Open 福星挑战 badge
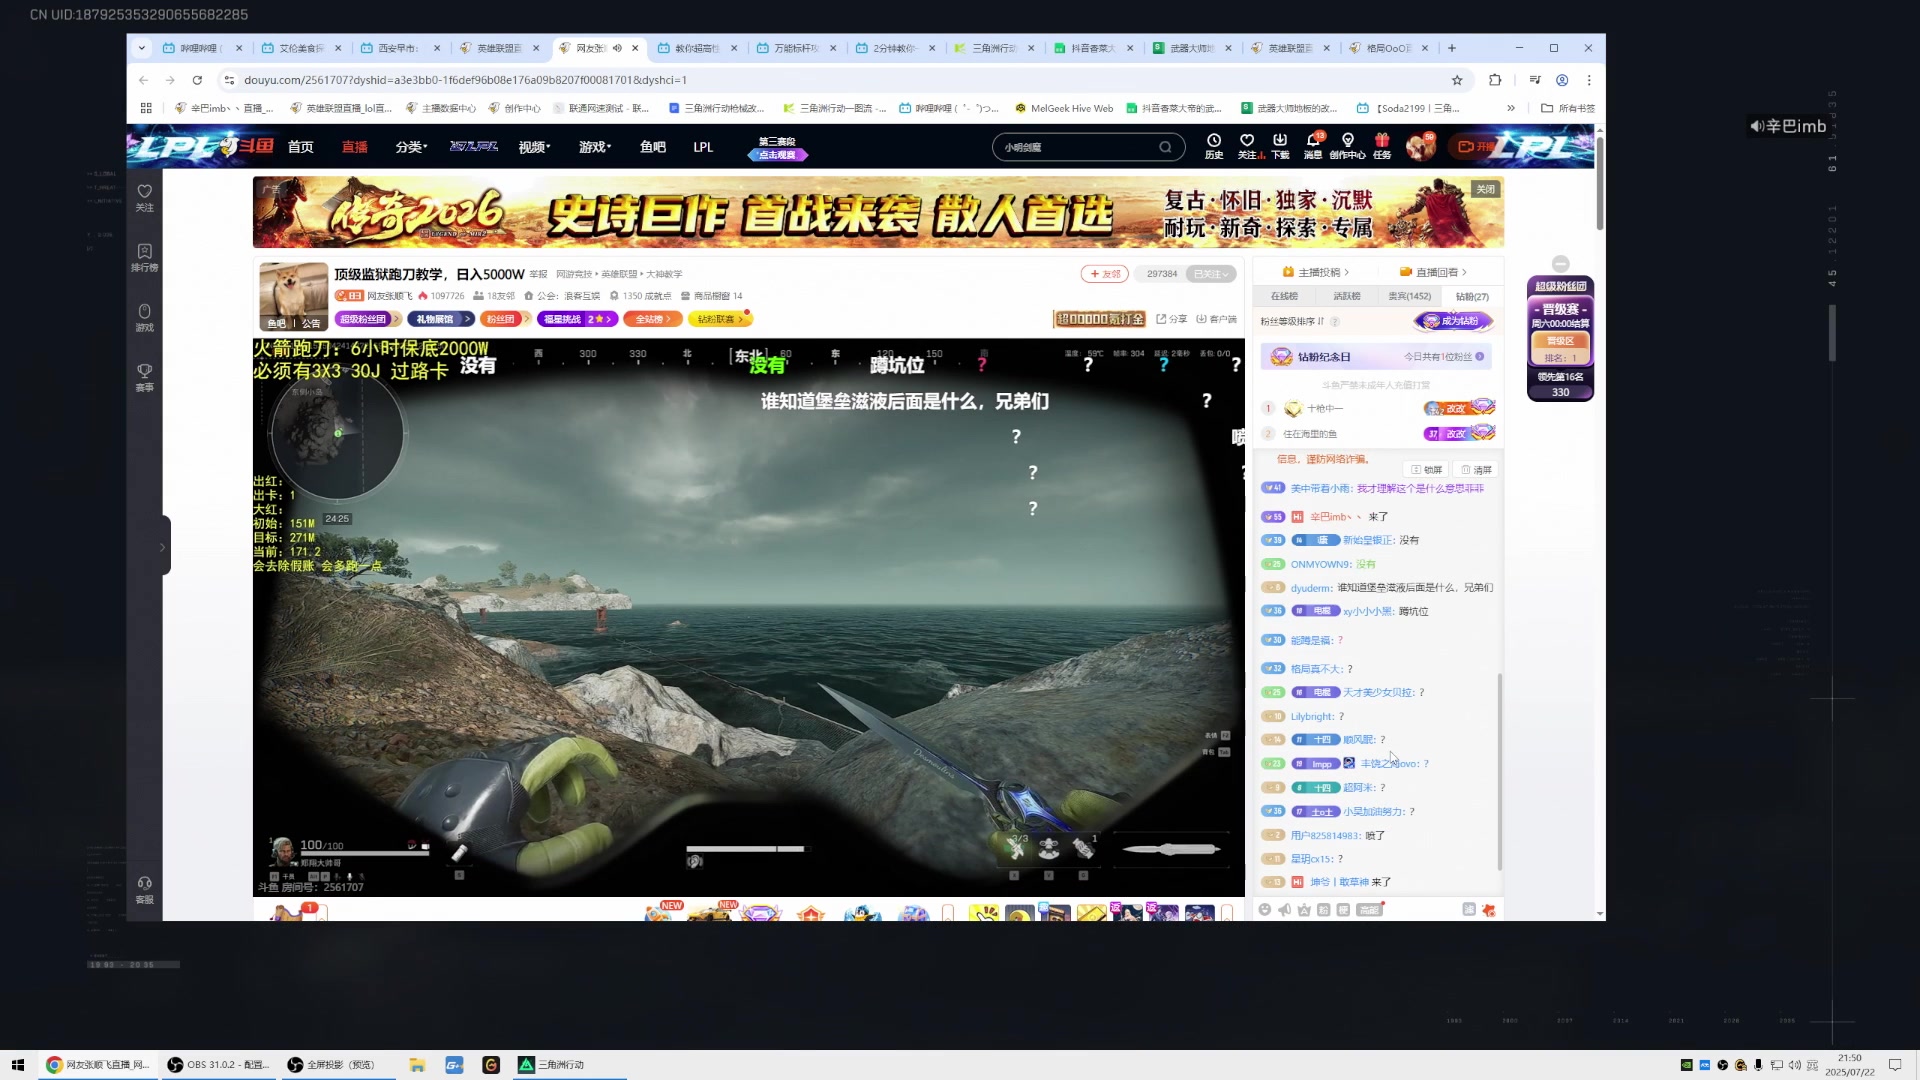 tap(577, 319)
